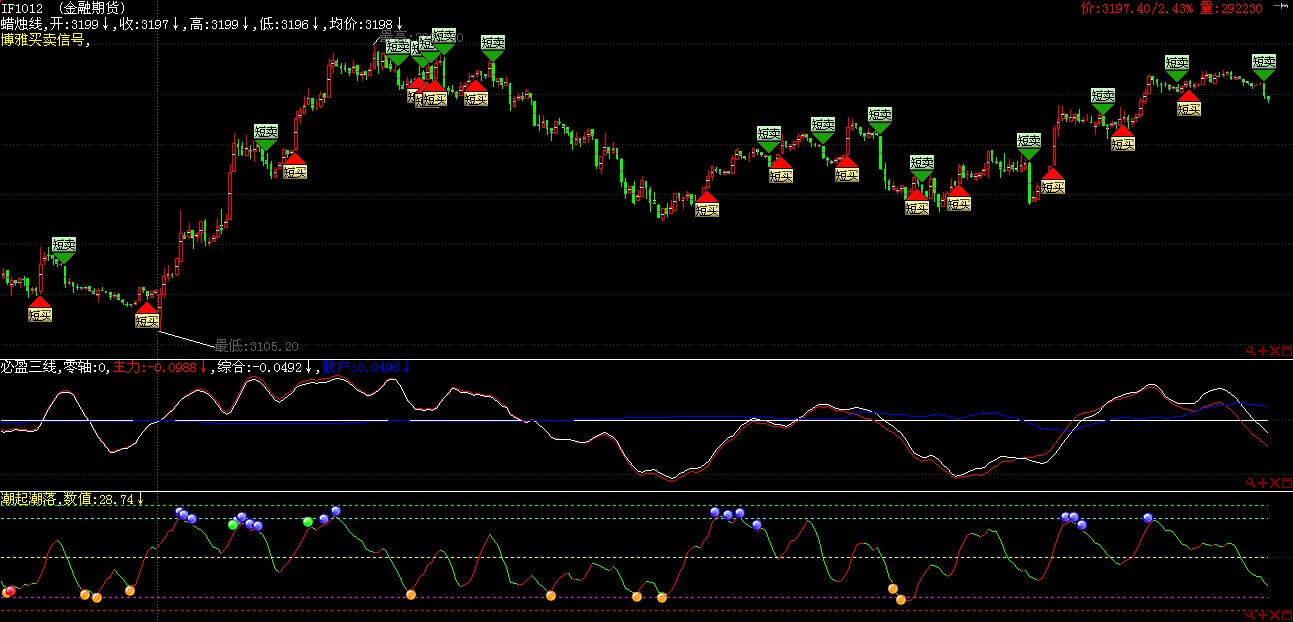Viewport: 1293px width, 622px height.
Task: Click the magnifier icon in the 必盈三线 panel
Action: pyautogui.click(x=1250, y=483)
